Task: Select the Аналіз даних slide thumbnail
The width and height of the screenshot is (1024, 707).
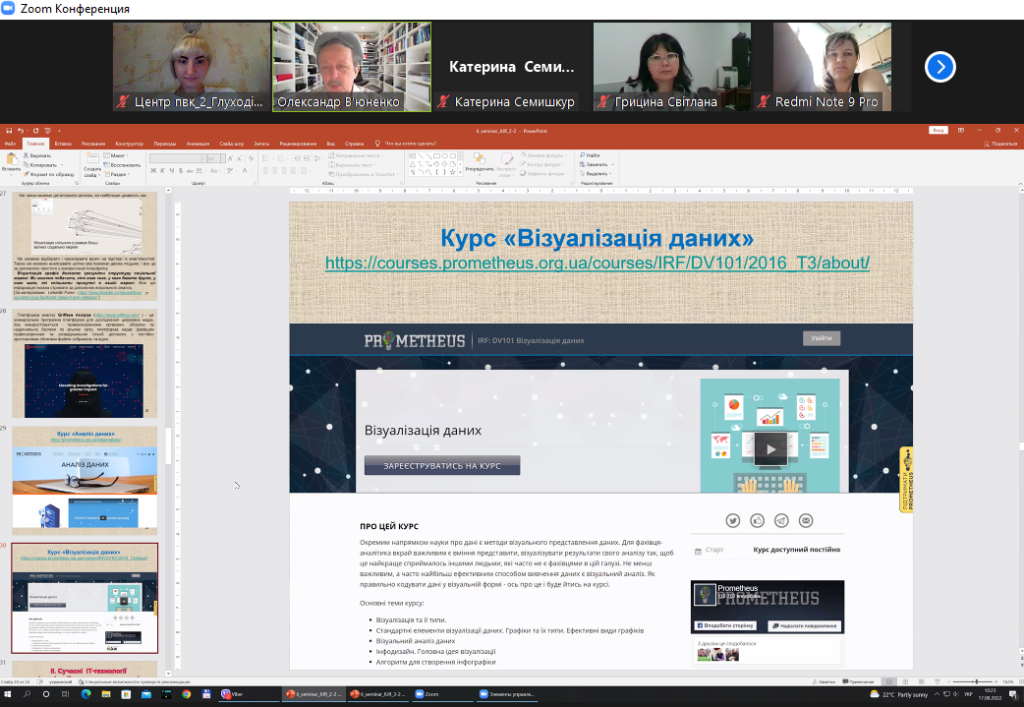Action: [x=85, y=480]
